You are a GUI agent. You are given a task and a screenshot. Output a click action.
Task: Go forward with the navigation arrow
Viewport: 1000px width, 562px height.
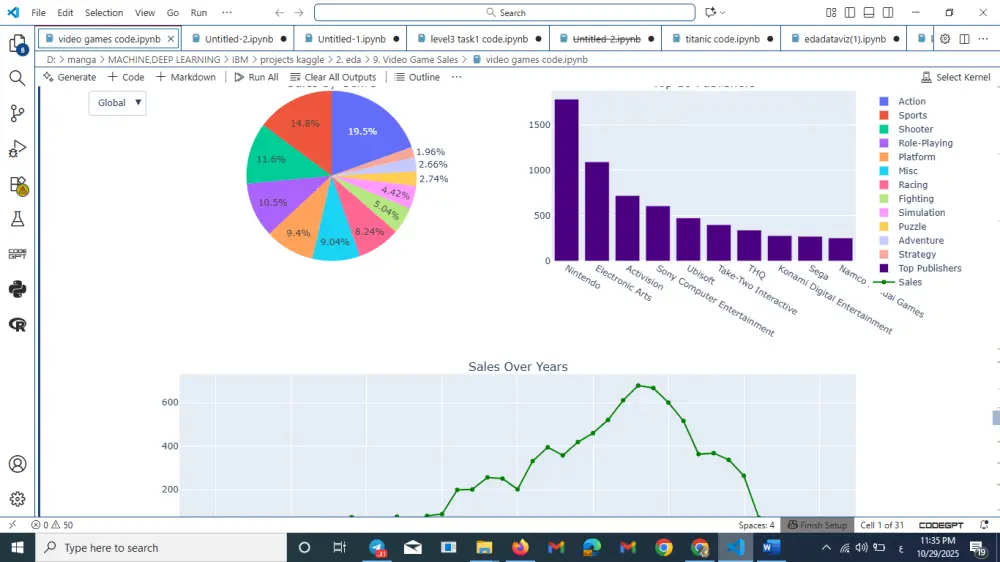click(x=298, y=13)
